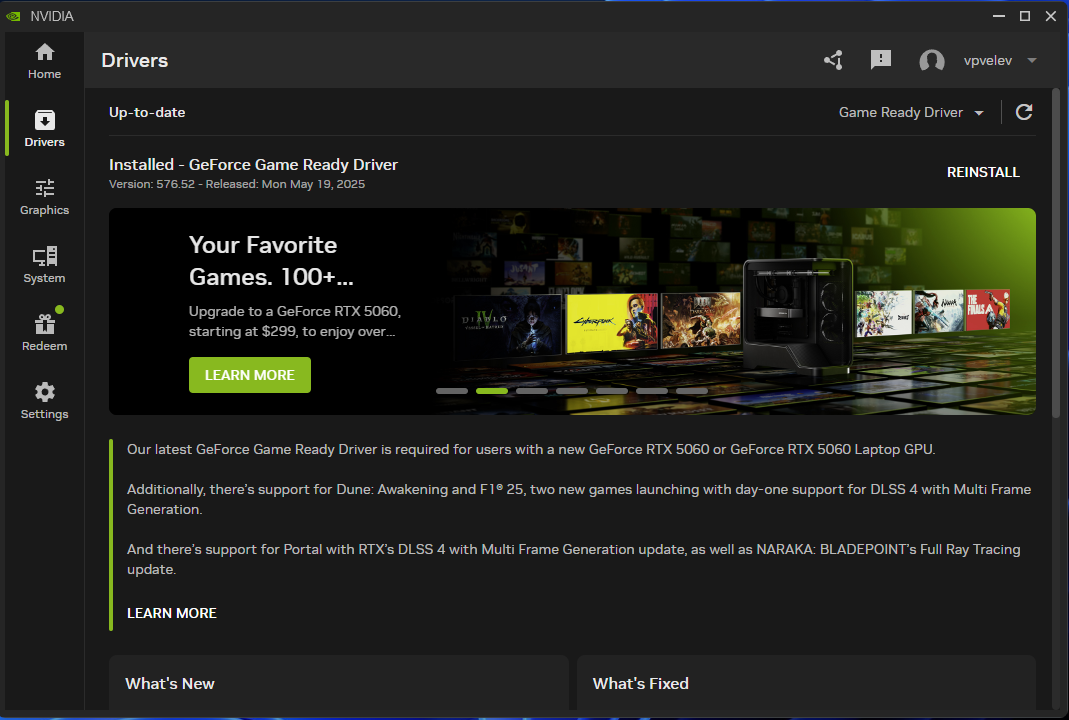Select the last banner carousel indicator
The height and width of the screenshot is (720, 1069).
692,391
